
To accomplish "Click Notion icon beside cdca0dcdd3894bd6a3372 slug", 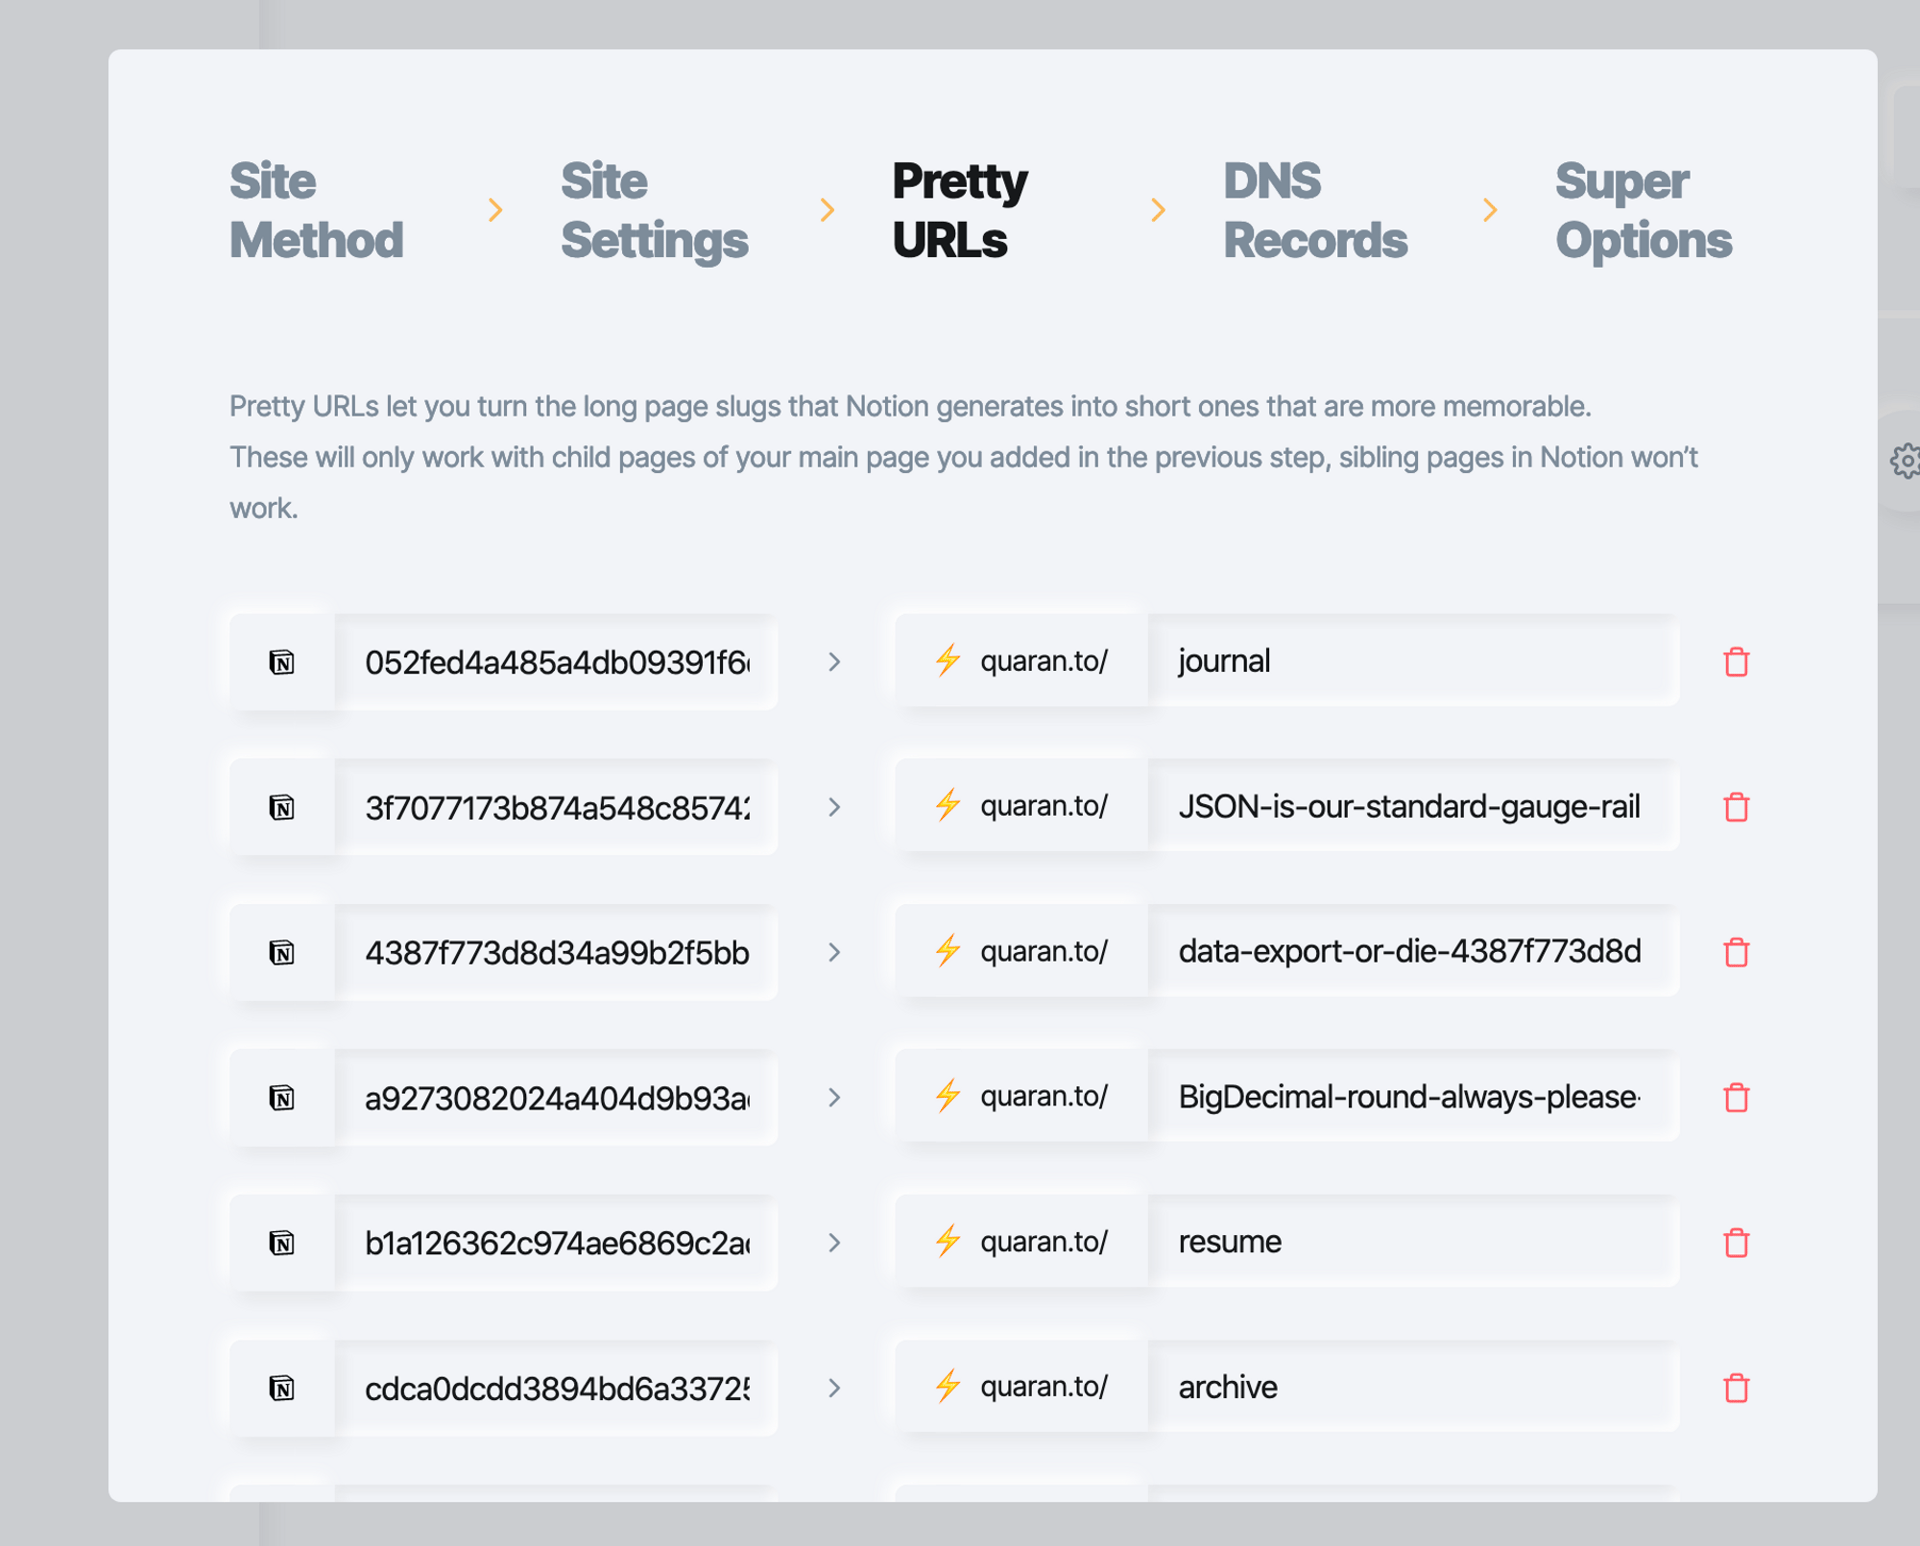I will (x=282, y=1388).
